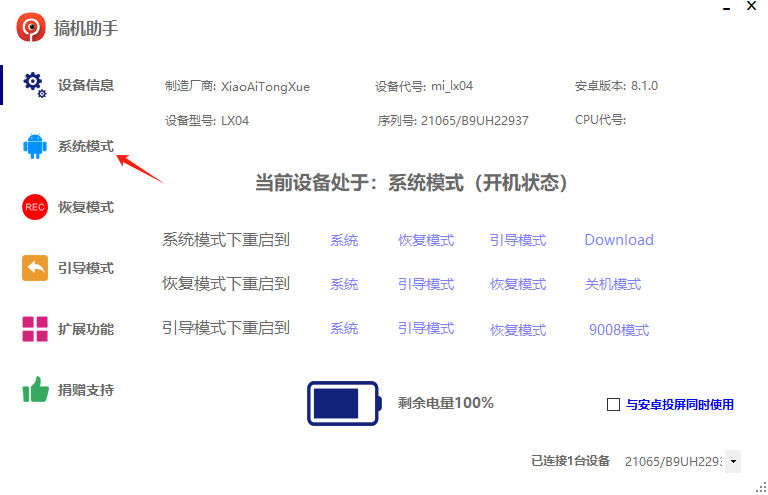Click Download in the 系统模式下重启到 row
Viewport: 768px width, 495px height.
pyautogui.click(x=618, y=240)
